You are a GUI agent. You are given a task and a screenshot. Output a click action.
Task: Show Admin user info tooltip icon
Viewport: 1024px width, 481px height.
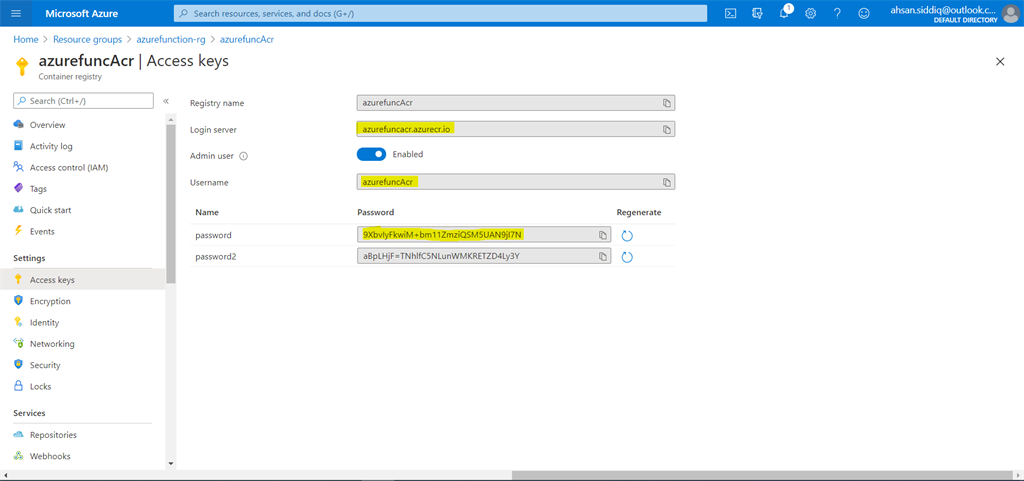click(x=244, y=156)
